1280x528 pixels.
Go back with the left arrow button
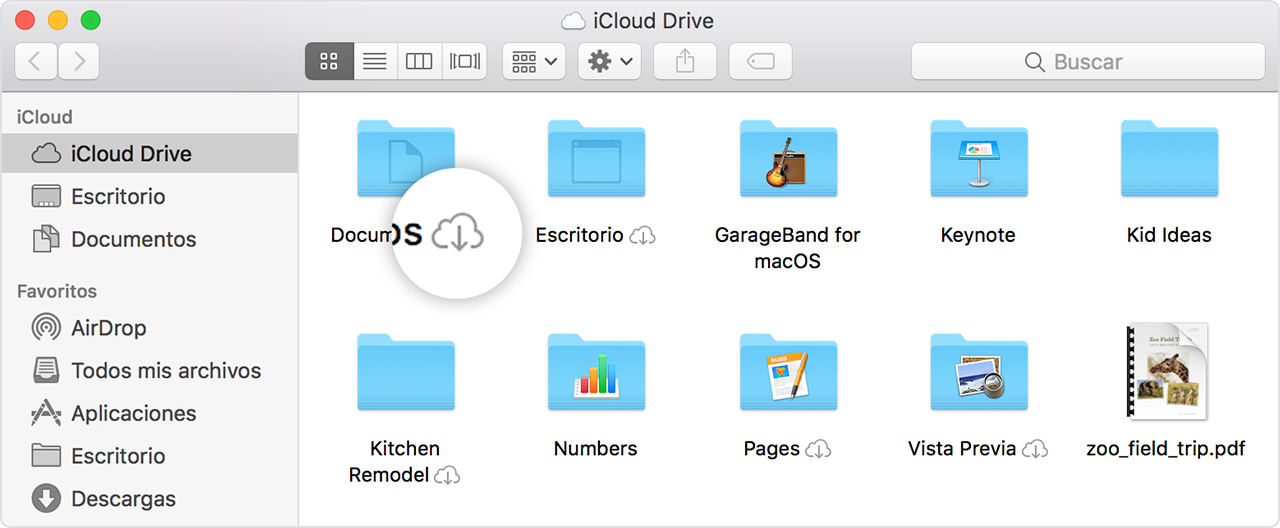click(x=35, y=62)
